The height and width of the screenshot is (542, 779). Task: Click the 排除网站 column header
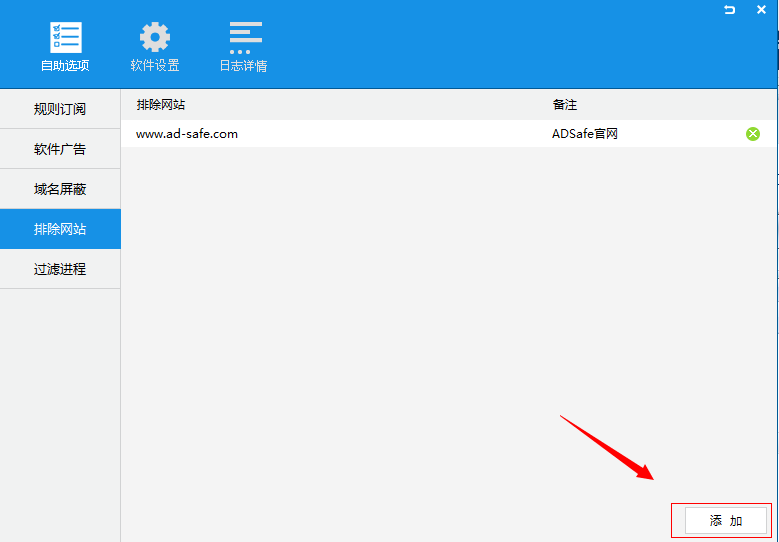(160, 105)
